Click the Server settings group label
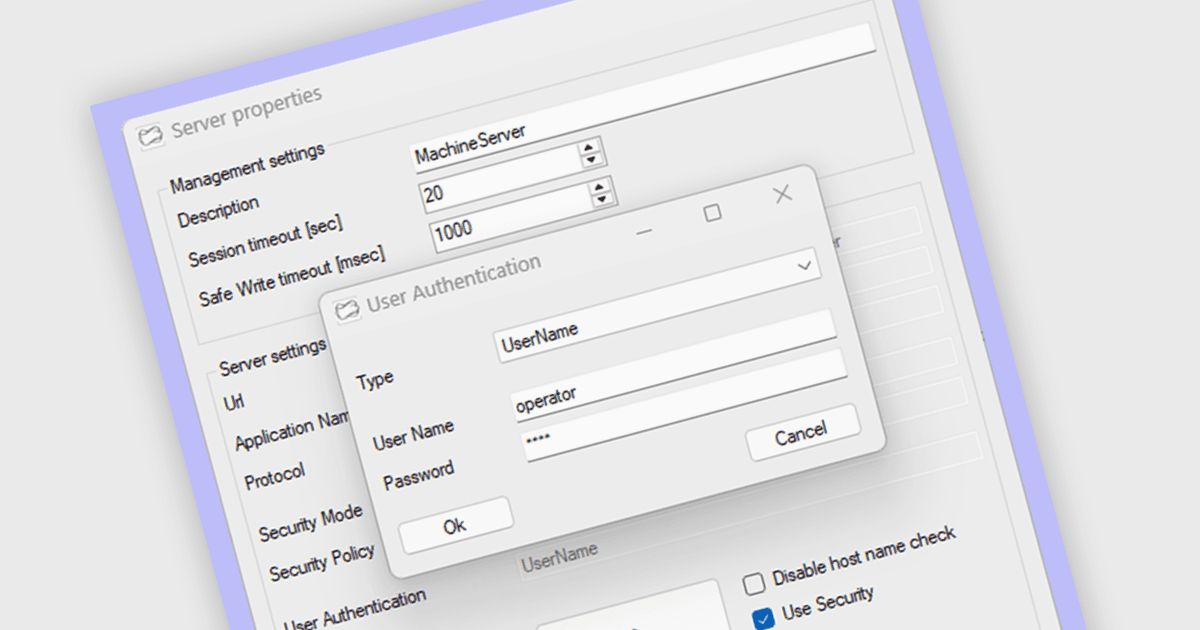Image resolution: width=1200 pixels, height=630 pixels. [273, 357]
